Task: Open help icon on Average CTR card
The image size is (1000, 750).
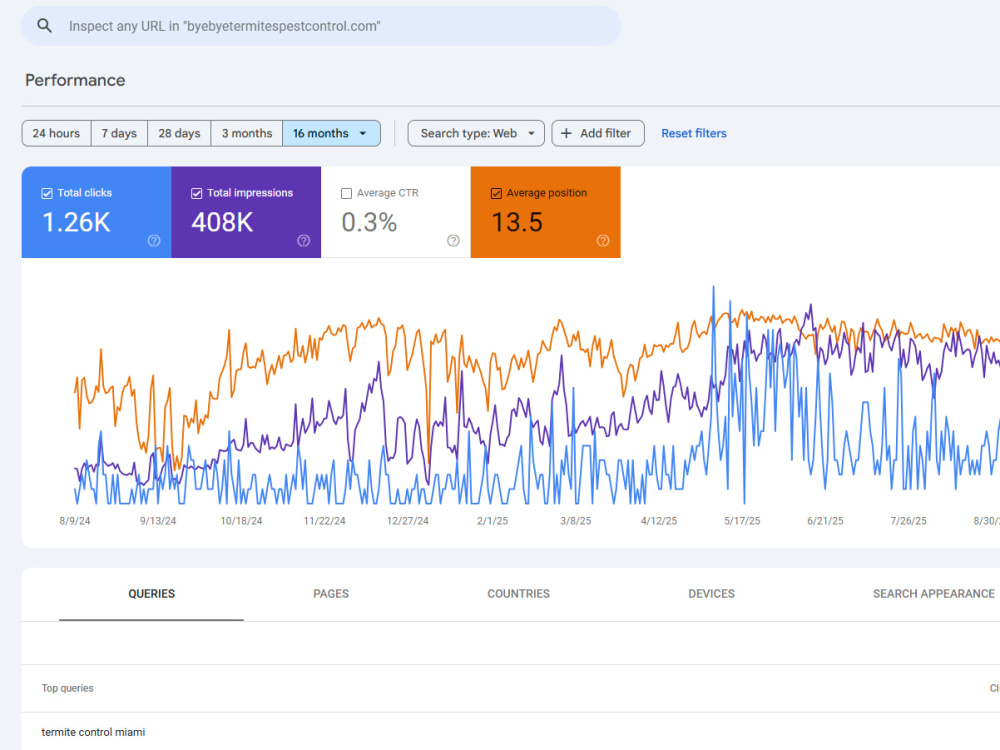Action: [x=453, y=240]
